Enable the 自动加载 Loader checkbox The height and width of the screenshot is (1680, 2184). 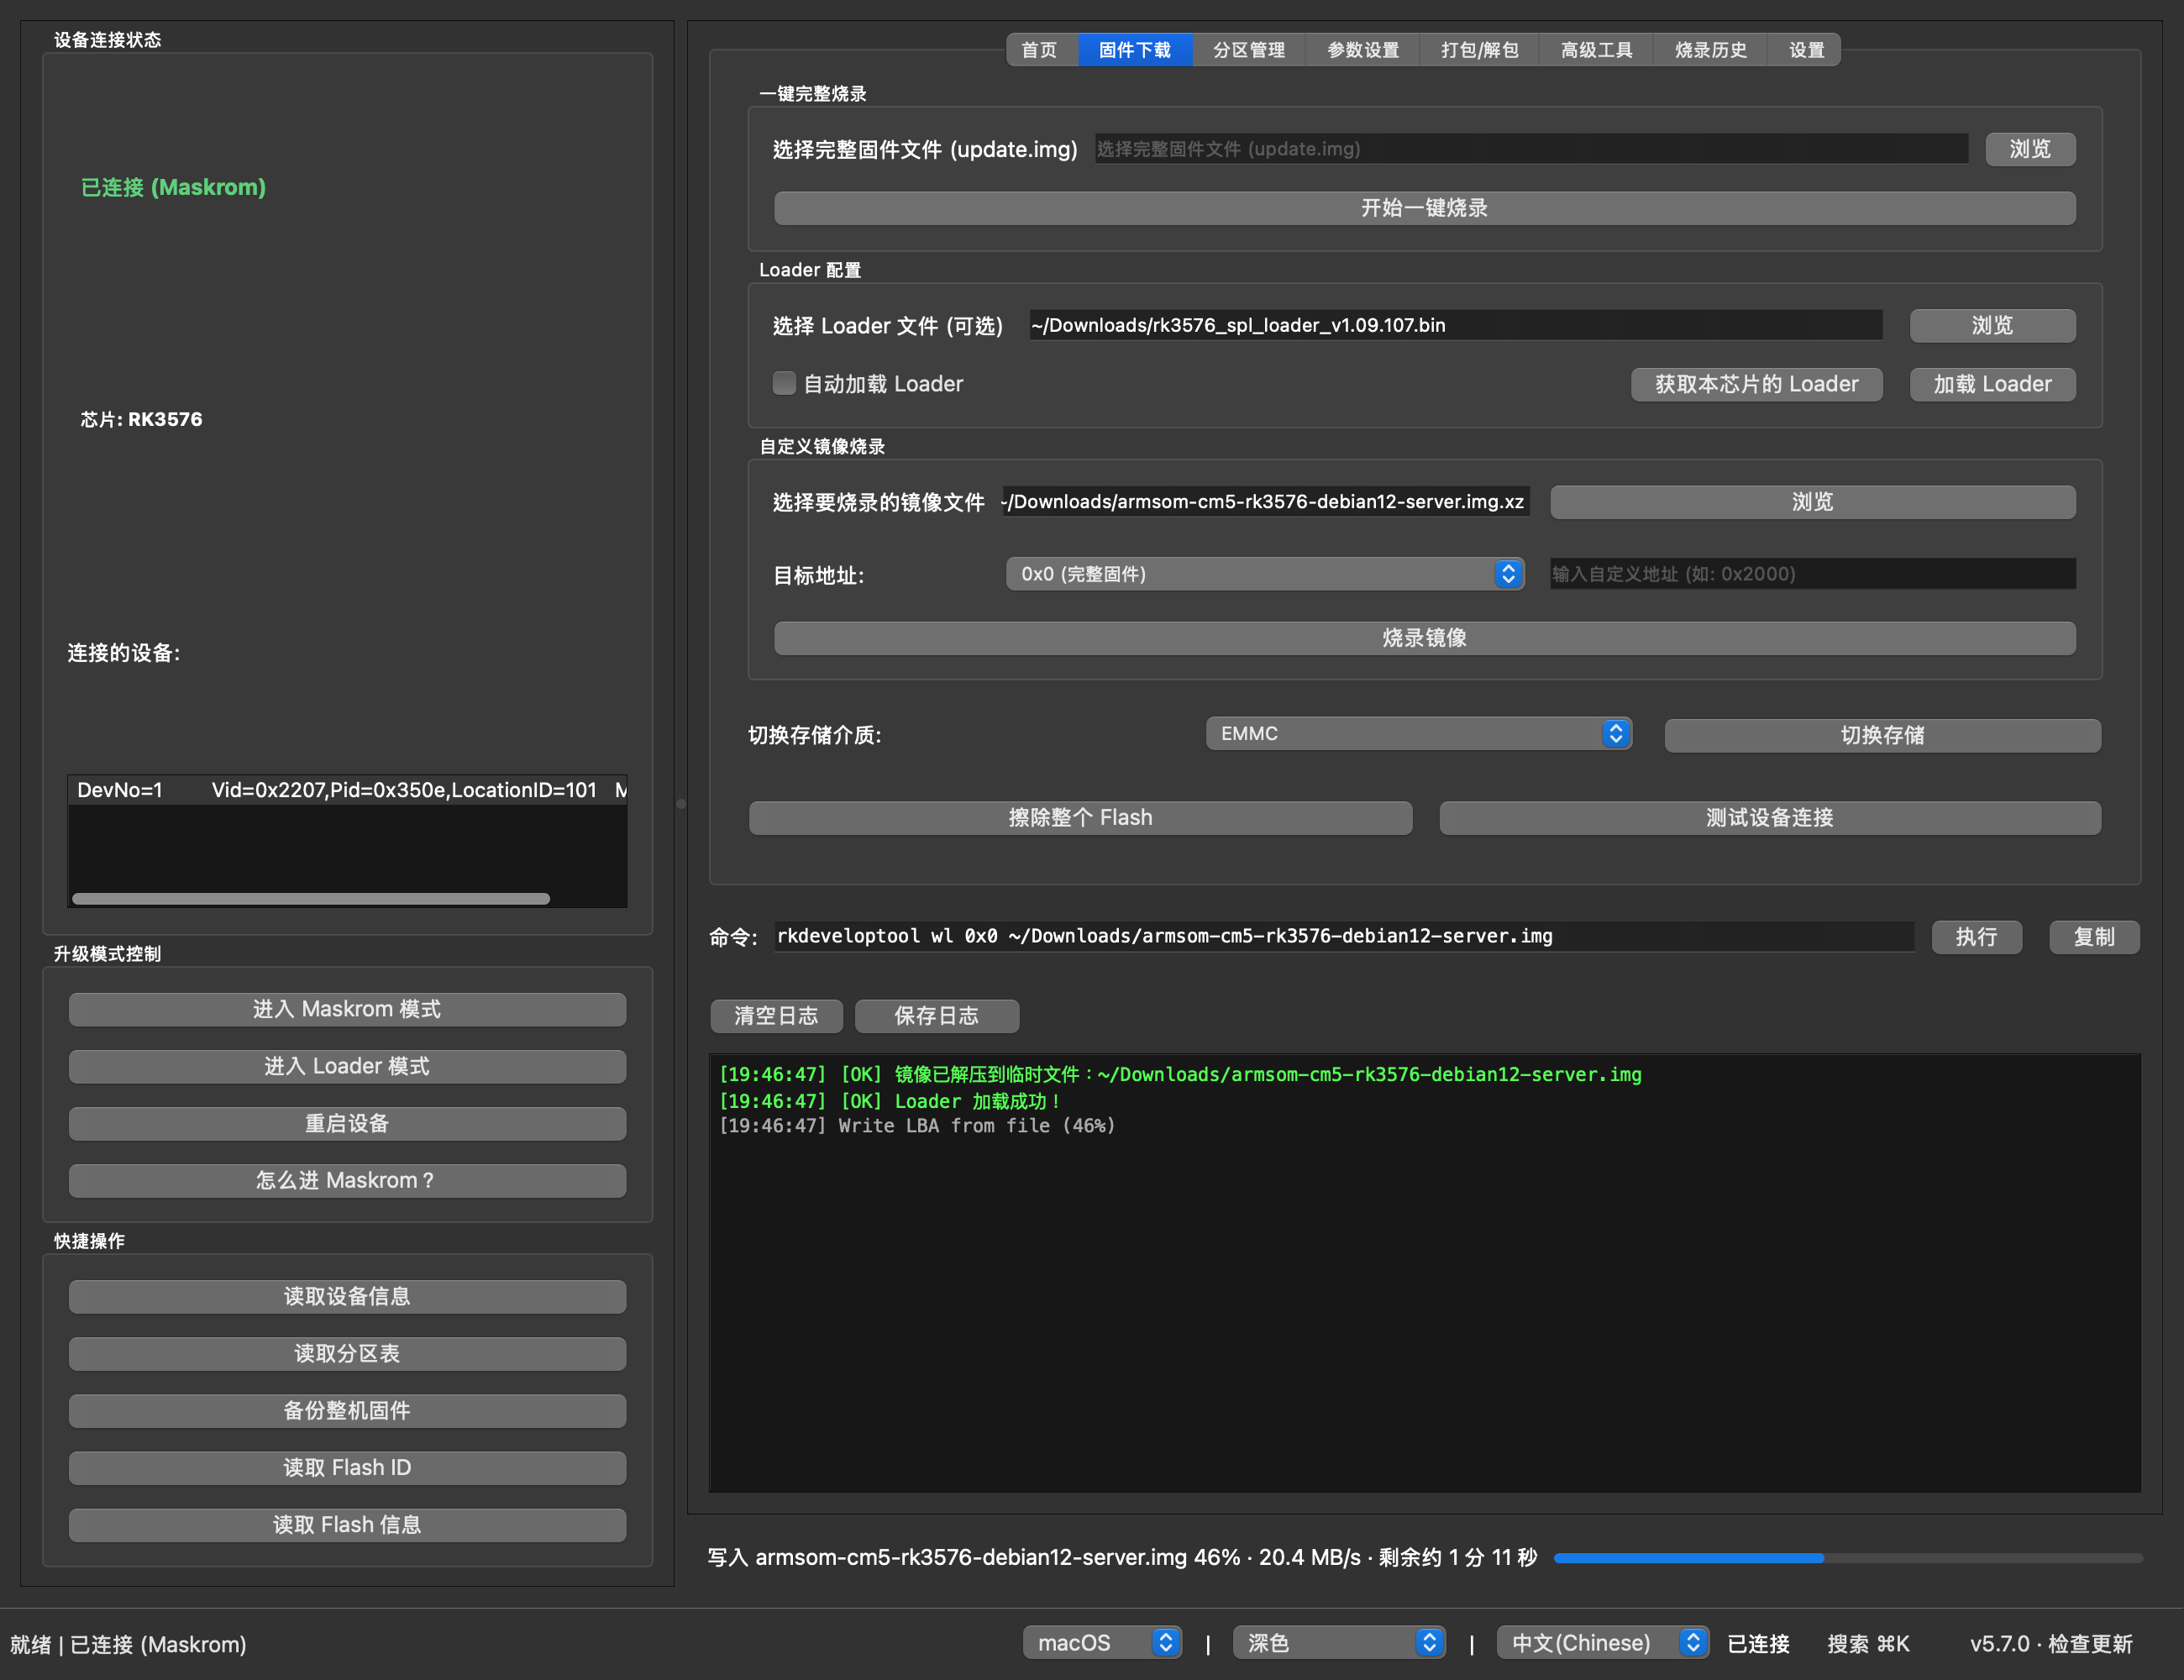point(784,384)
